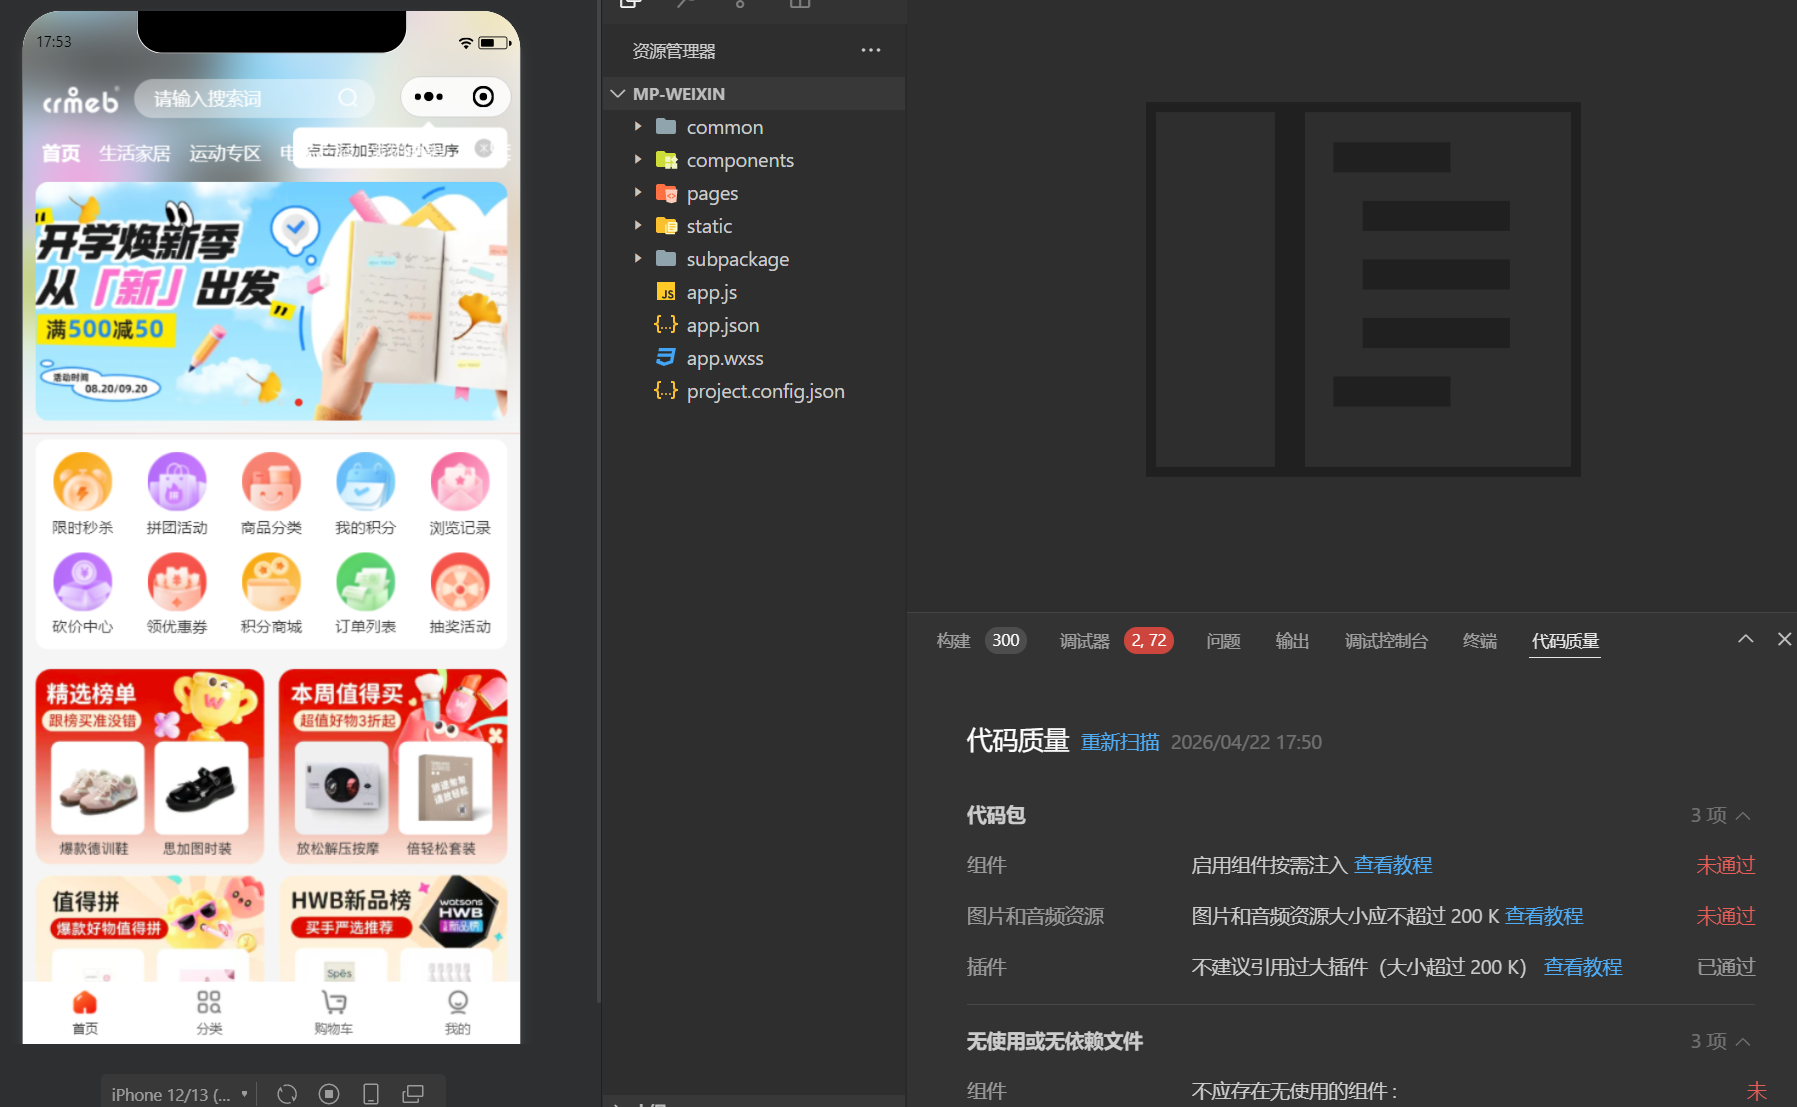The width and height of the screenshot is (1797, 1107).
Task: Select the 首页 top category tab
Action: [60, 153]
